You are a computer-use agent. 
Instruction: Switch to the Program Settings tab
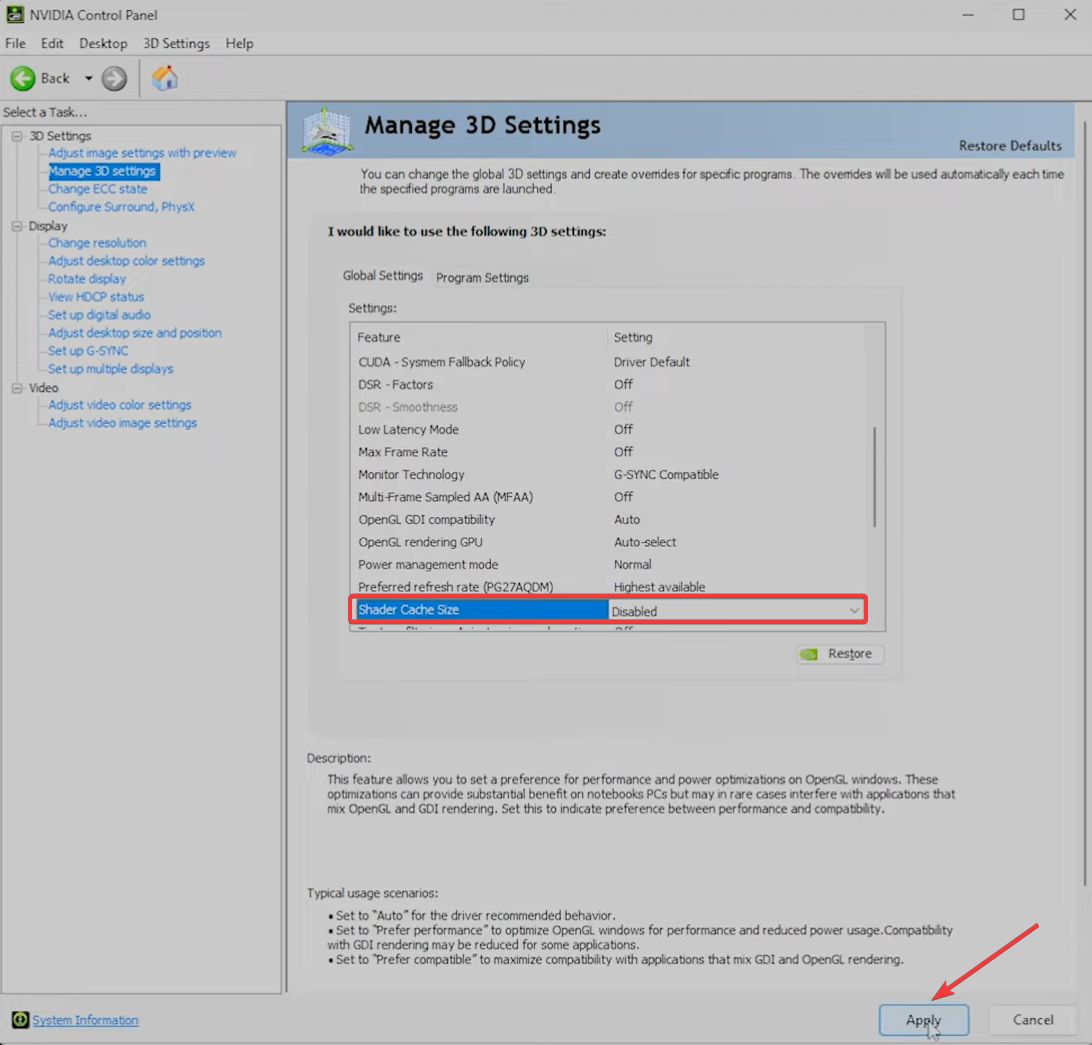click(x=482, y=278)
